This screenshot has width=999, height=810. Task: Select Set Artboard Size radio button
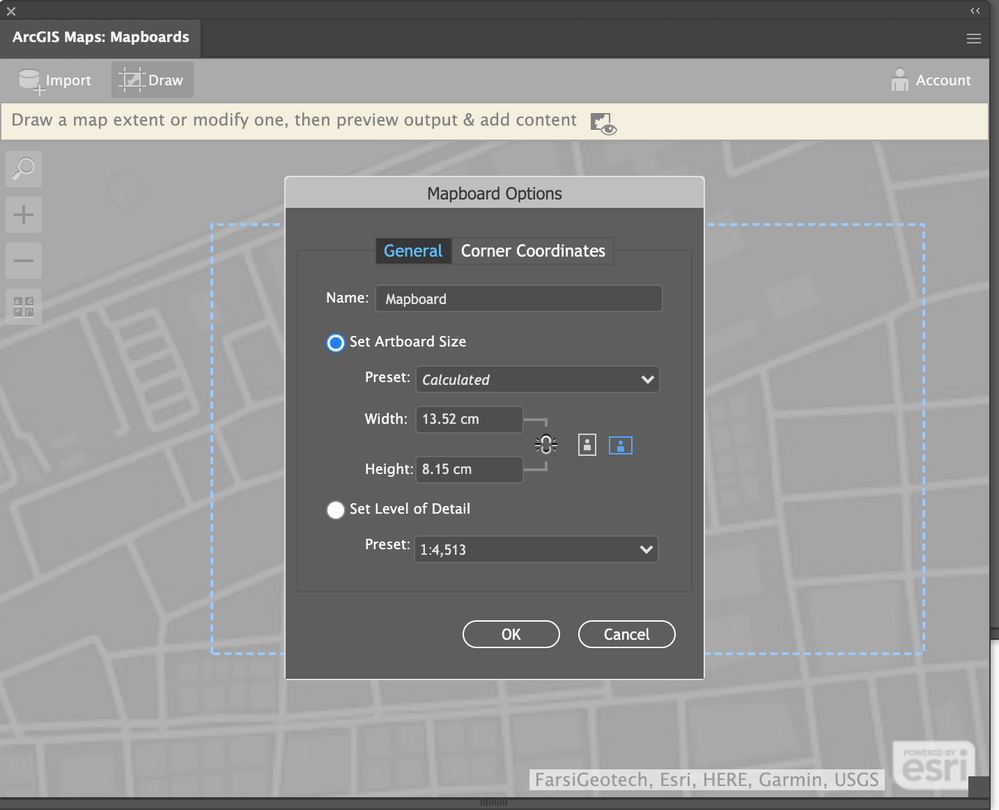[x=336, y=343]
